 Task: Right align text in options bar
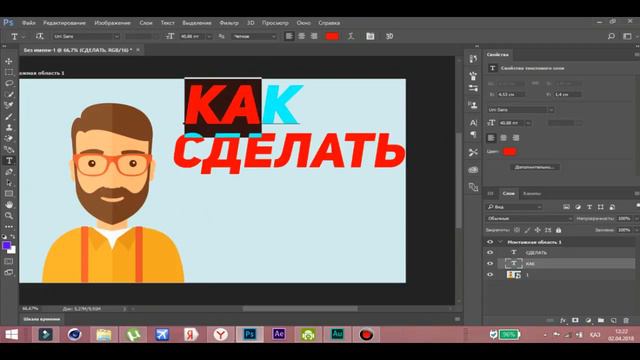tap(314, 36)
